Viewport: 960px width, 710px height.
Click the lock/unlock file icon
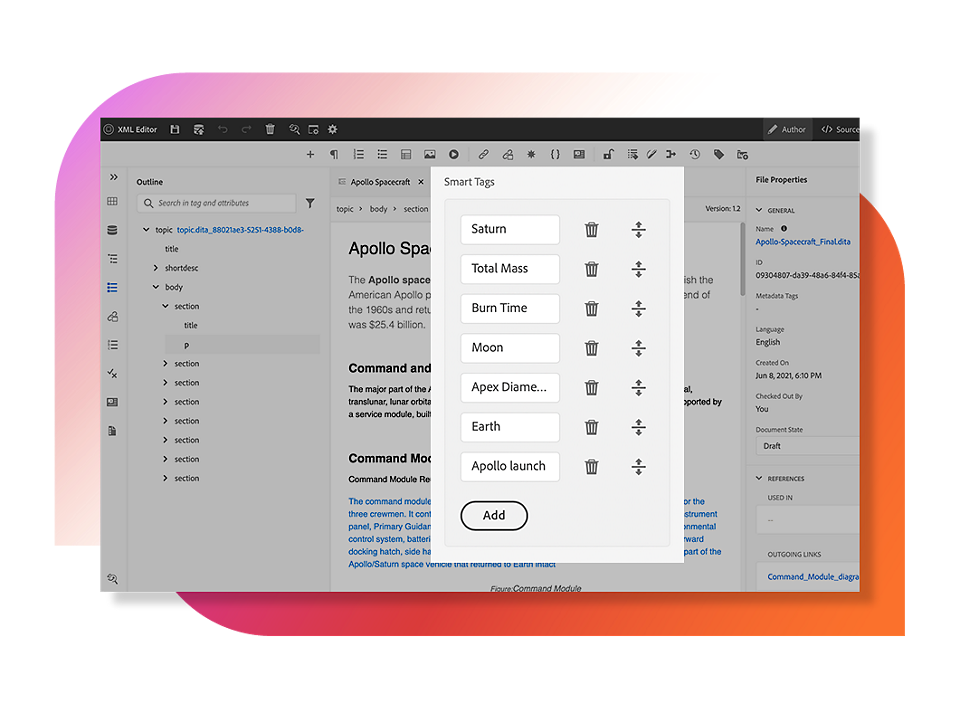[x=608, y=154]
